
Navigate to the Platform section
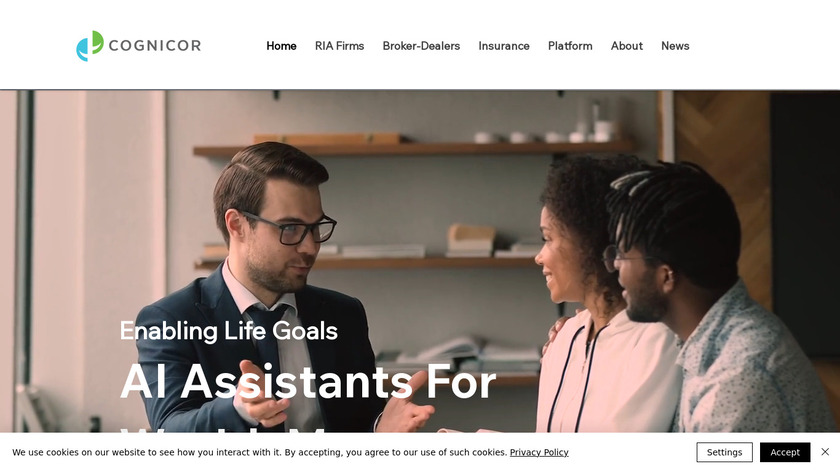570,46
